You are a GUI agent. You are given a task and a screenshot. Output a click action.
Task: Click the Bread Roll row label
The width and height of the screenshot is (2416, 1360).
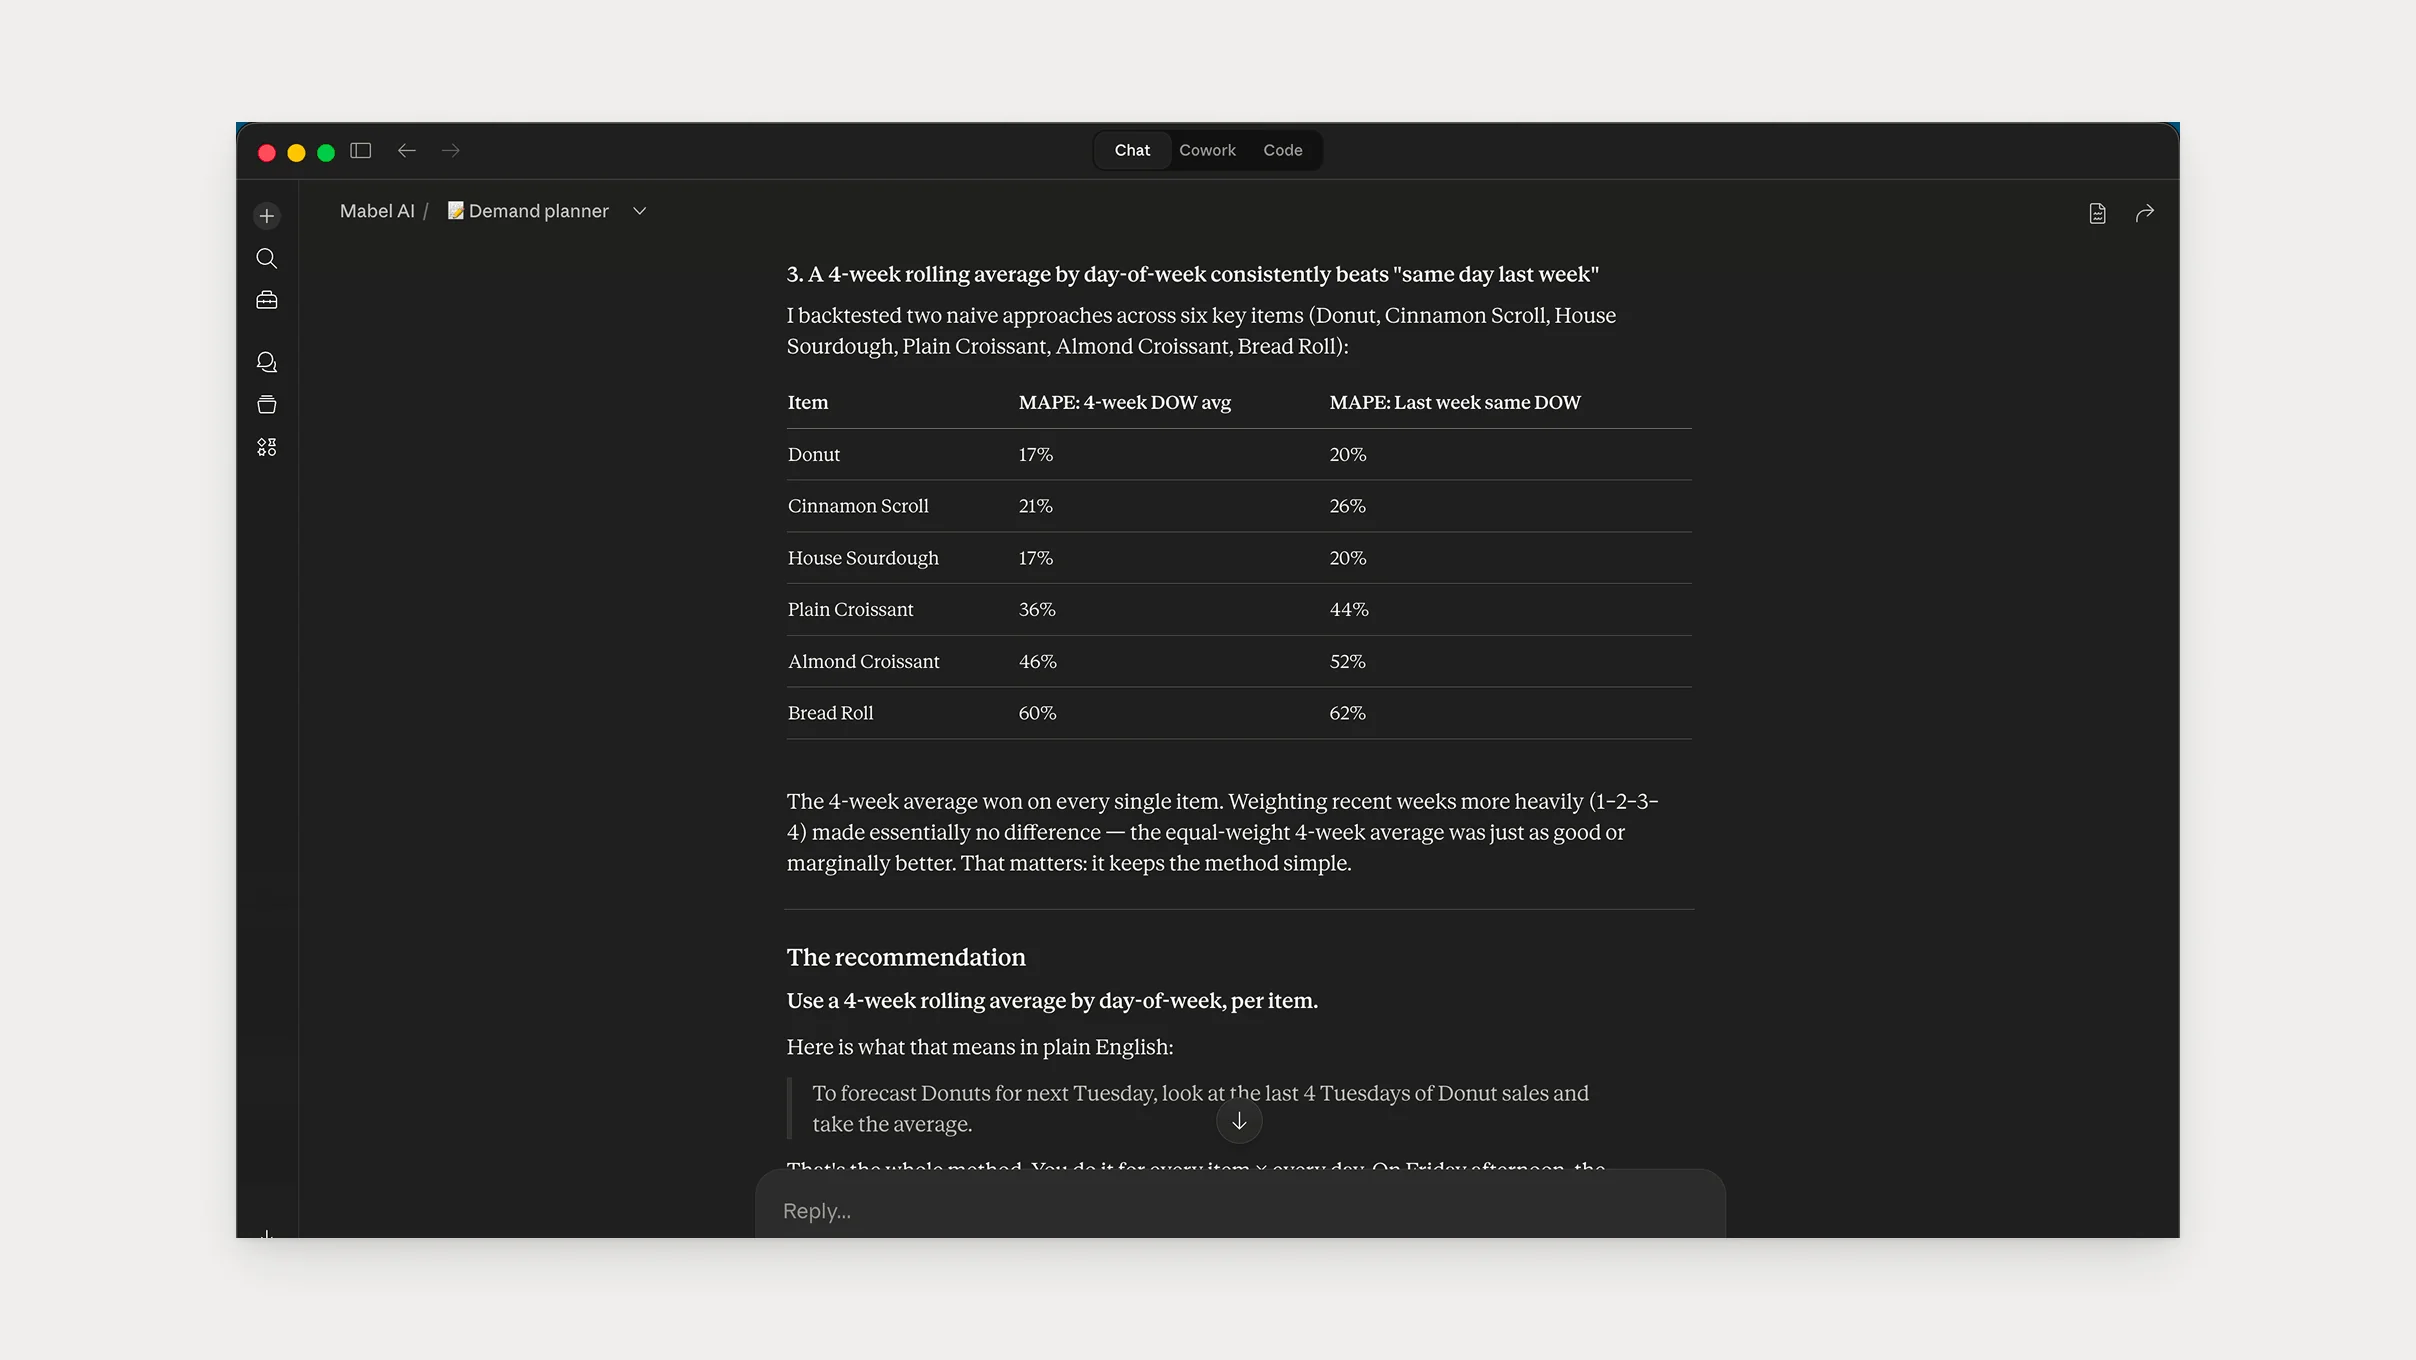[x=830, y=713]
